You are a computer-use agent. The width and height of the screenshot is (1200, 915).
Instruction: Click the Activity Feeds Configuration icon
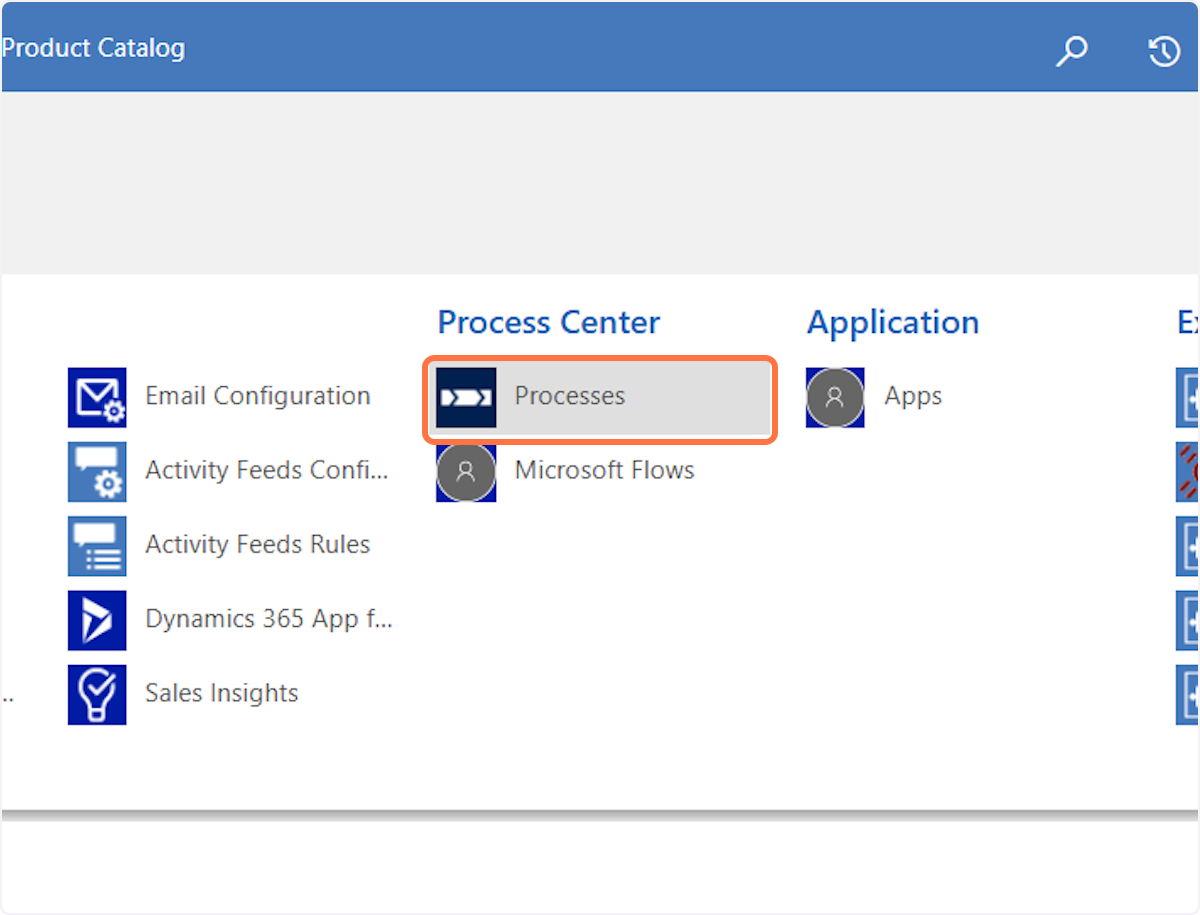click(97, 471)
